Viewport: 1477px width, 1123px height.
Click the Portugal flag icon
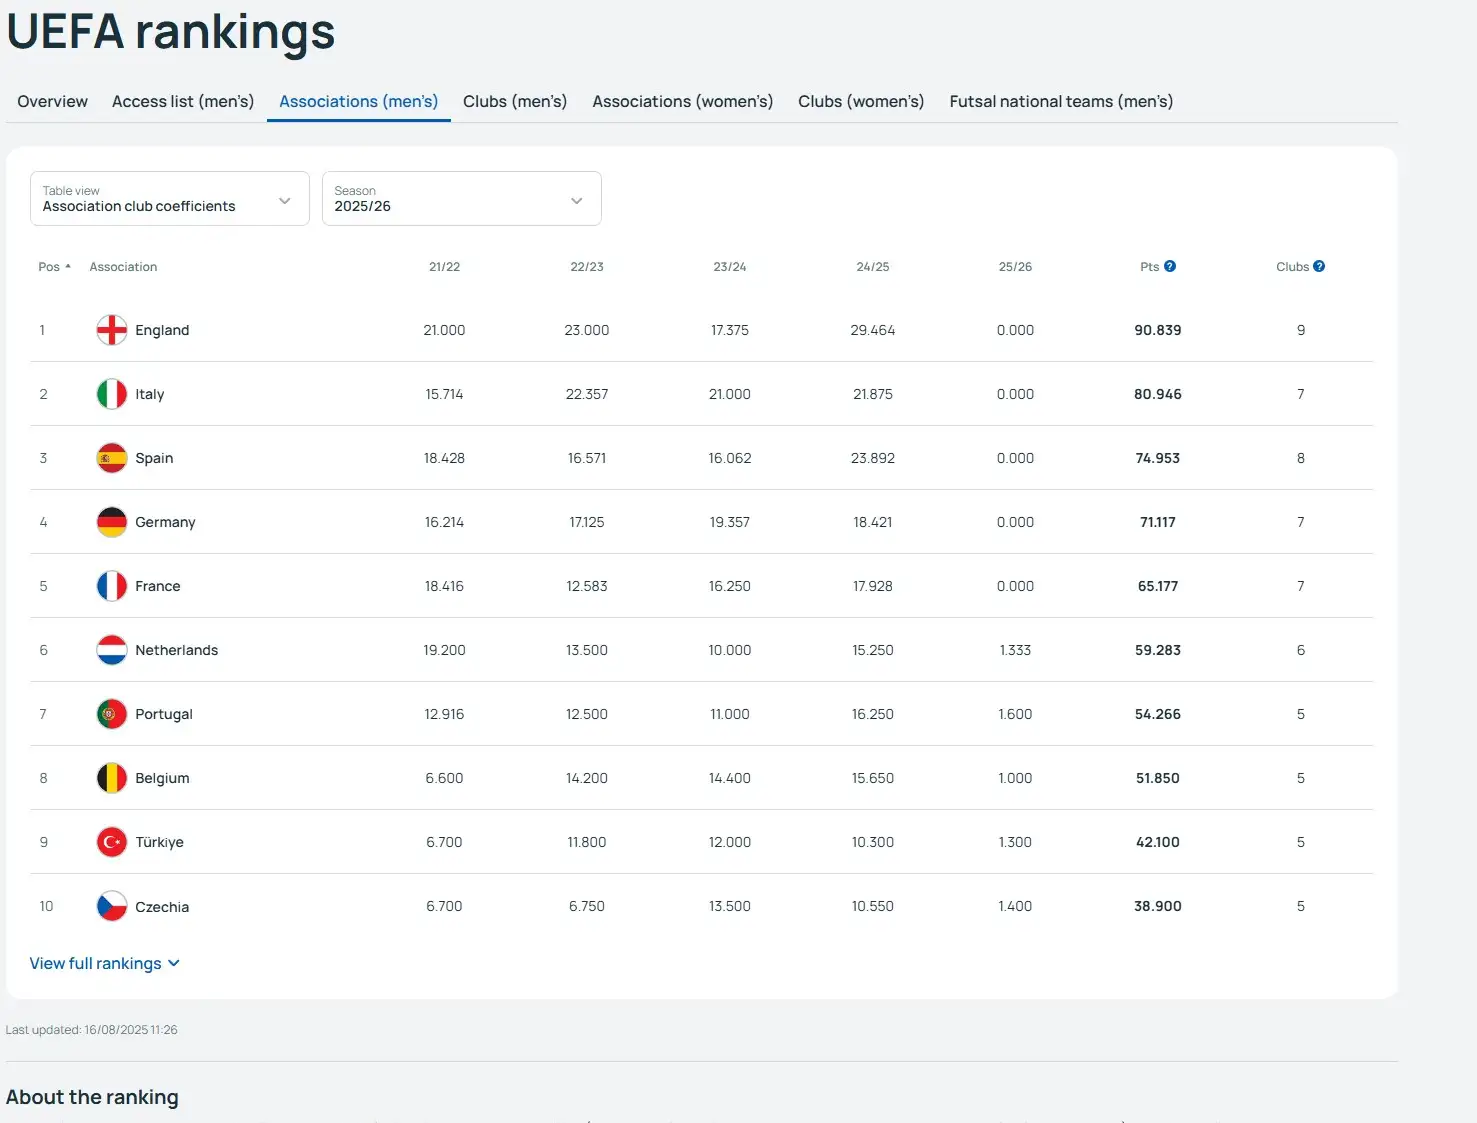coord(111,714)
